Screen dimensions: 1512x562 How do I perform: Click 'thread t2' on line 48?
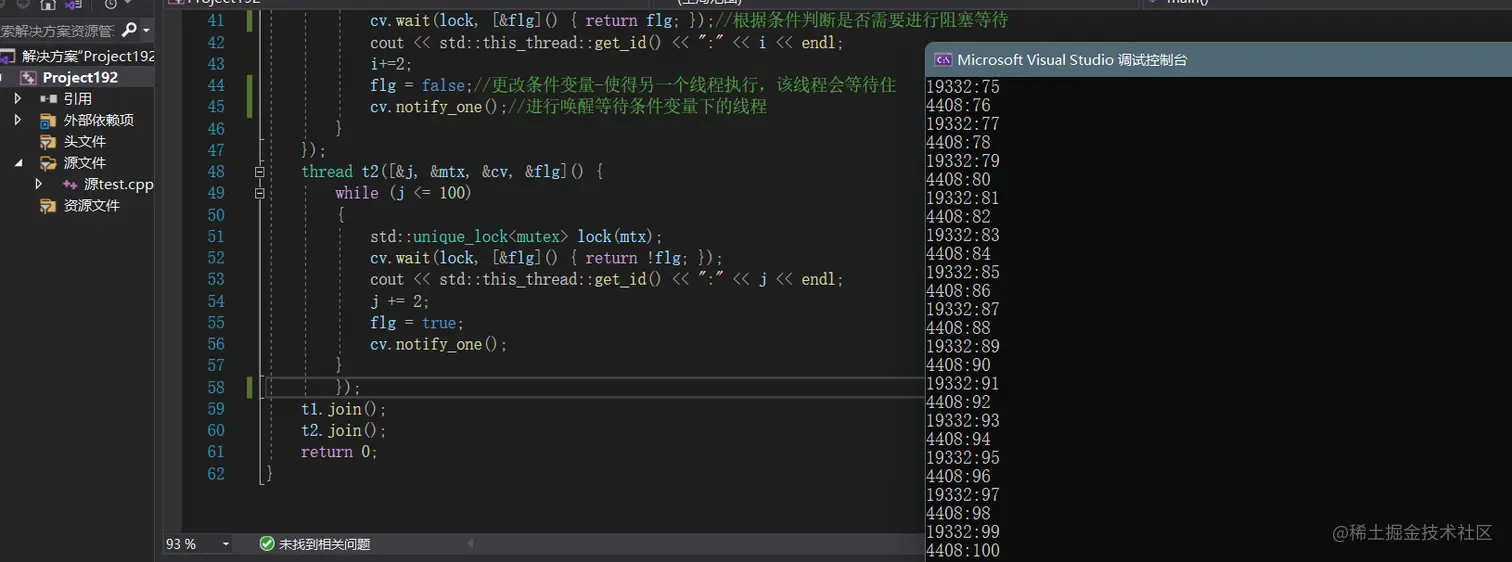coord(343,172)
